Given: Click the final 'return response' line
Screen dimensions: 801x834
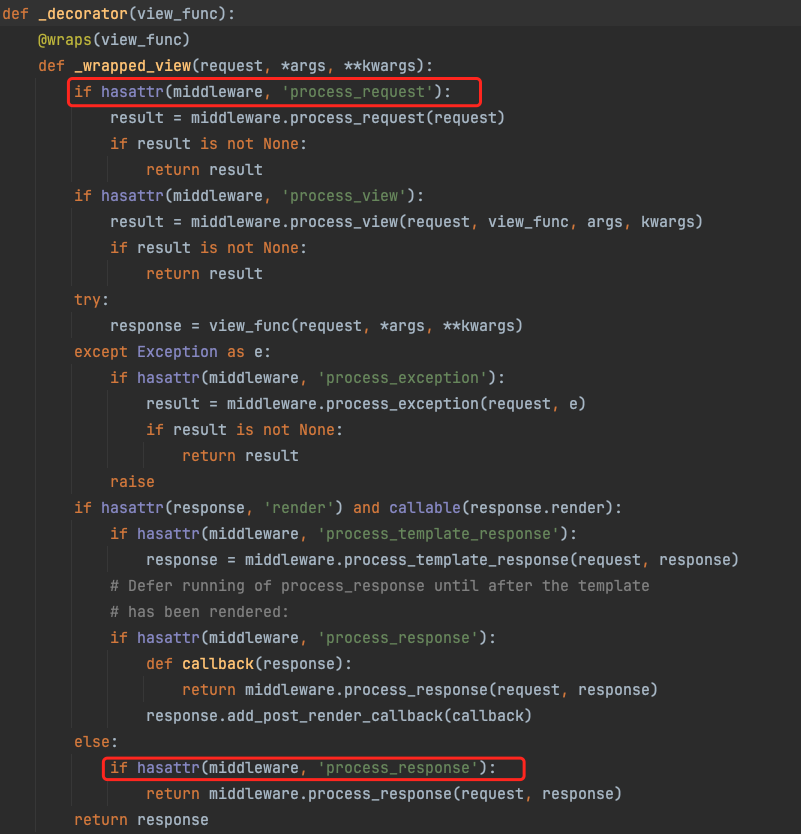Looking at the screenshot, I should click(141, 820).
